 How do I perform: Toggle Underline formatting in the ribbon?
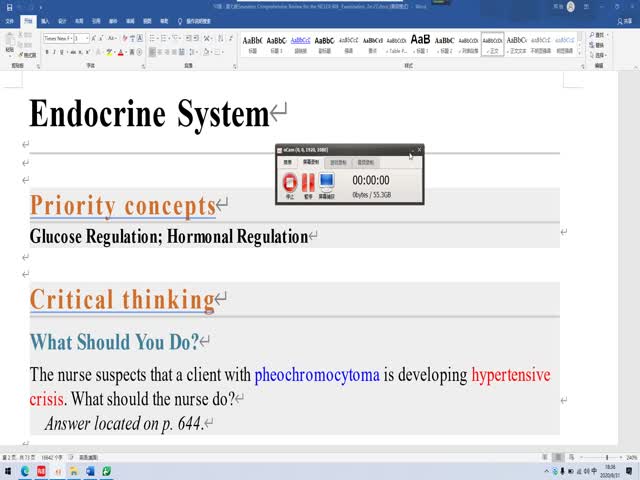click(65, 52)
